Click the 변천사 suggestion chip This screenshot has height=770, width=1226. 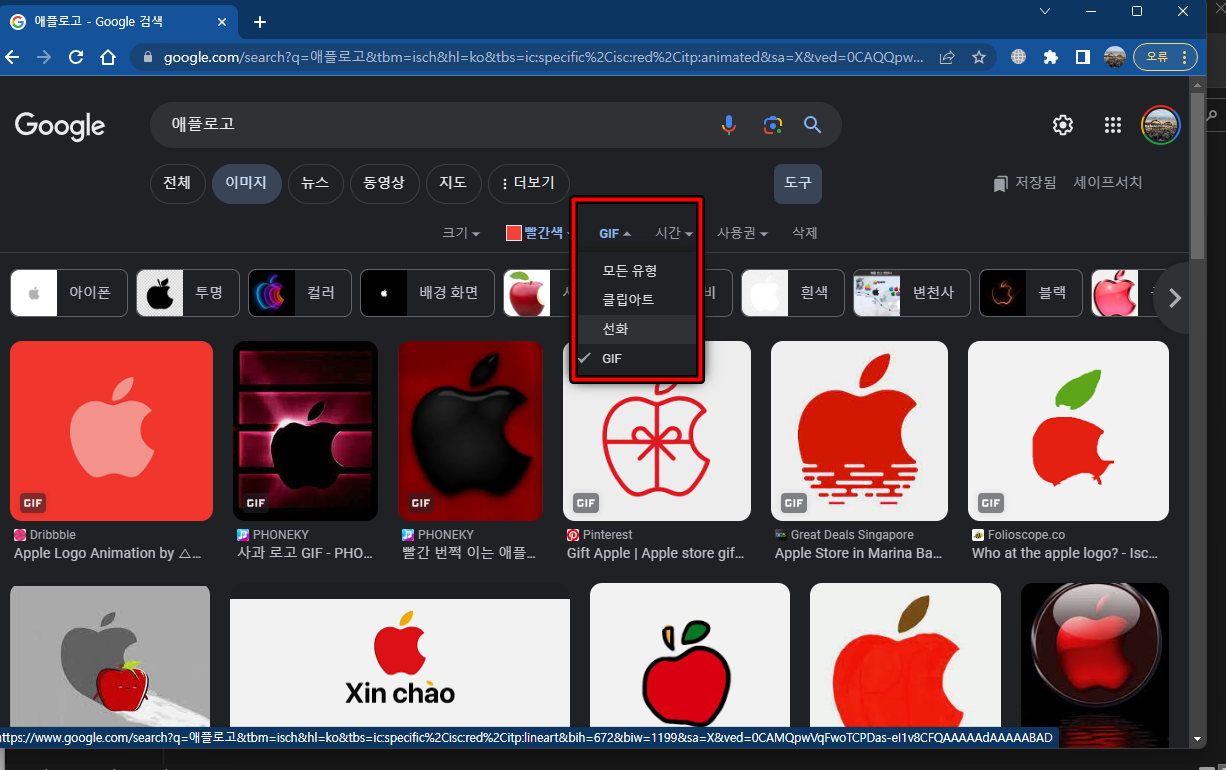pos(912,293)
